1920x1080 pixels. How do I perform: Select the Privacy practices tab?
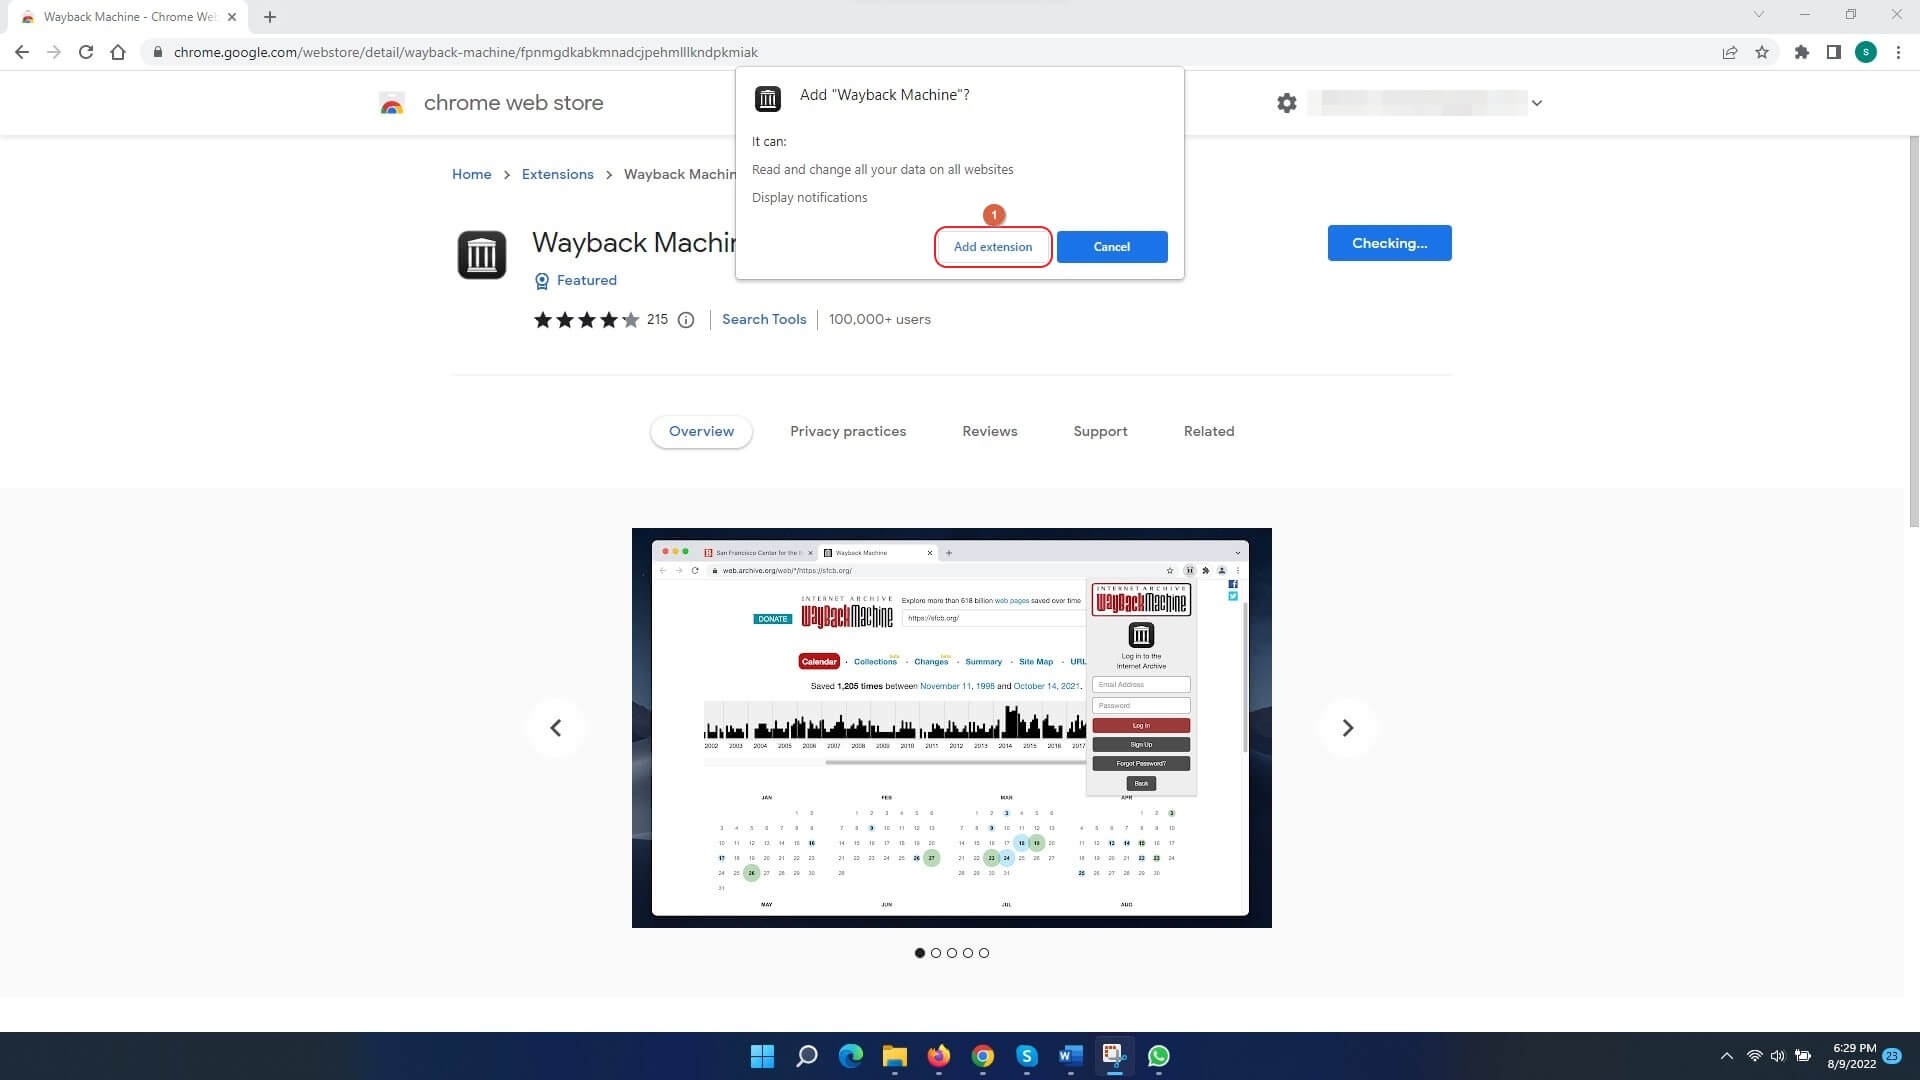pos(848,431)
